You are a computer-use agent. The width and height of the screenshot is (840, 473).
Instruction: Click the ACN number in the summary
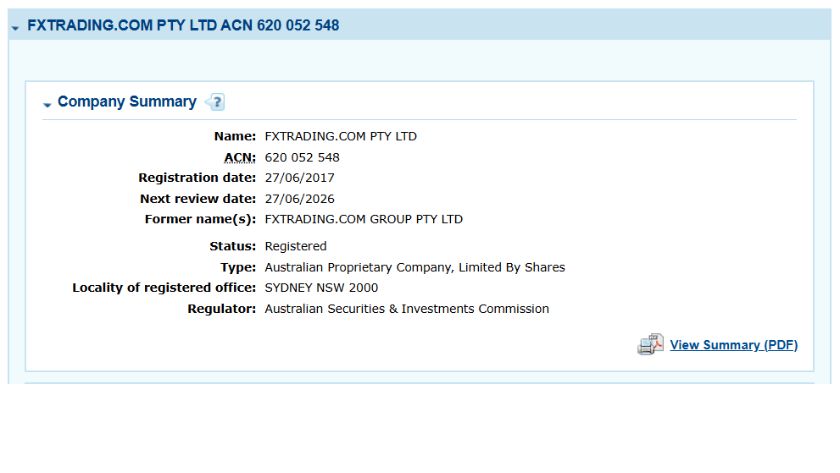302,157
